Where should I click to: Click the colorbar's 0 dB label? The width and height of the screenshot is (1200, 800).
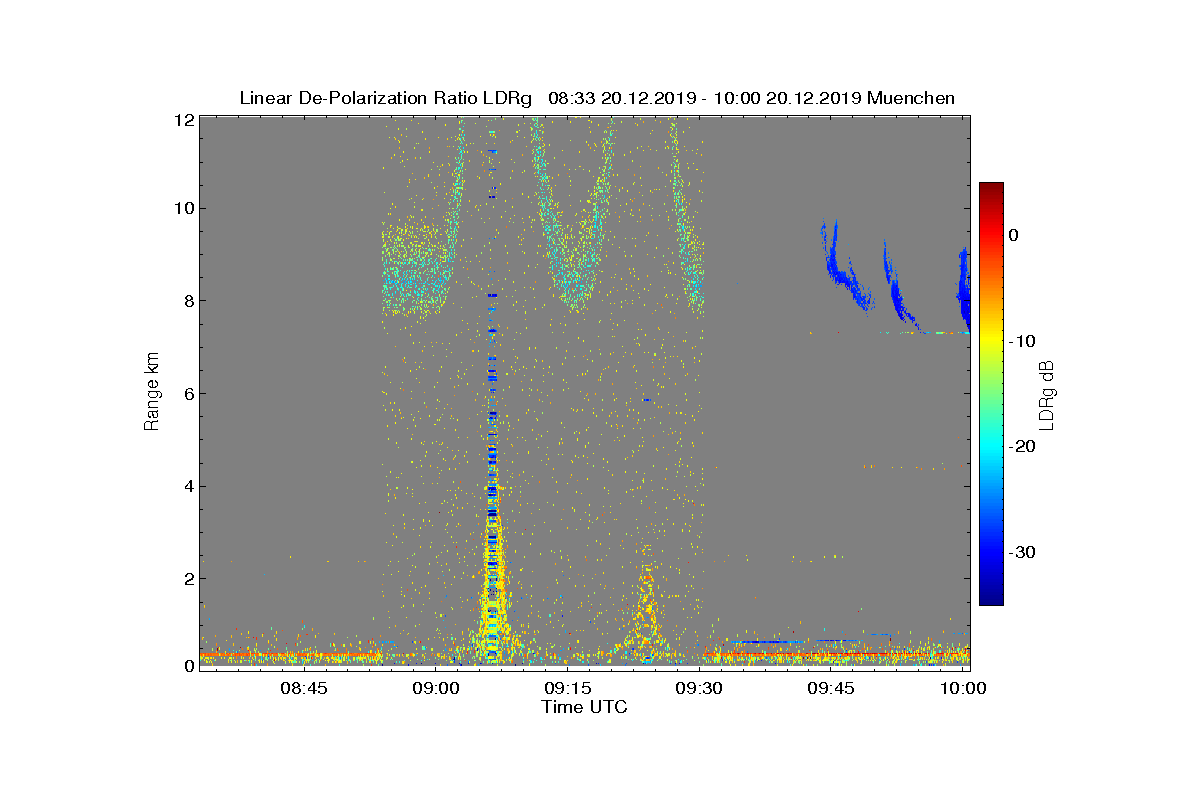[x=1013, y=235]
